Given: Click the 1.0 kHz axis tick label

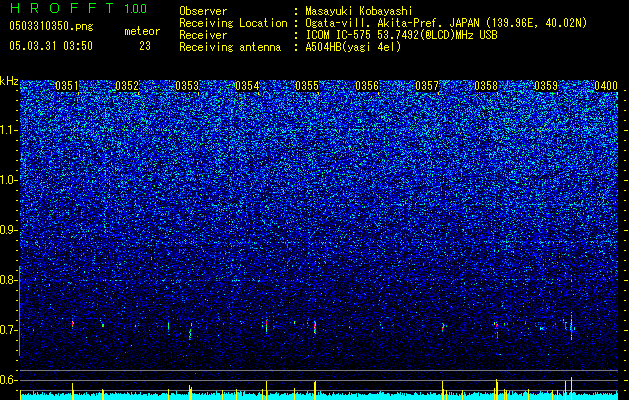Looking at the screenshot, I should pos(8,181).
